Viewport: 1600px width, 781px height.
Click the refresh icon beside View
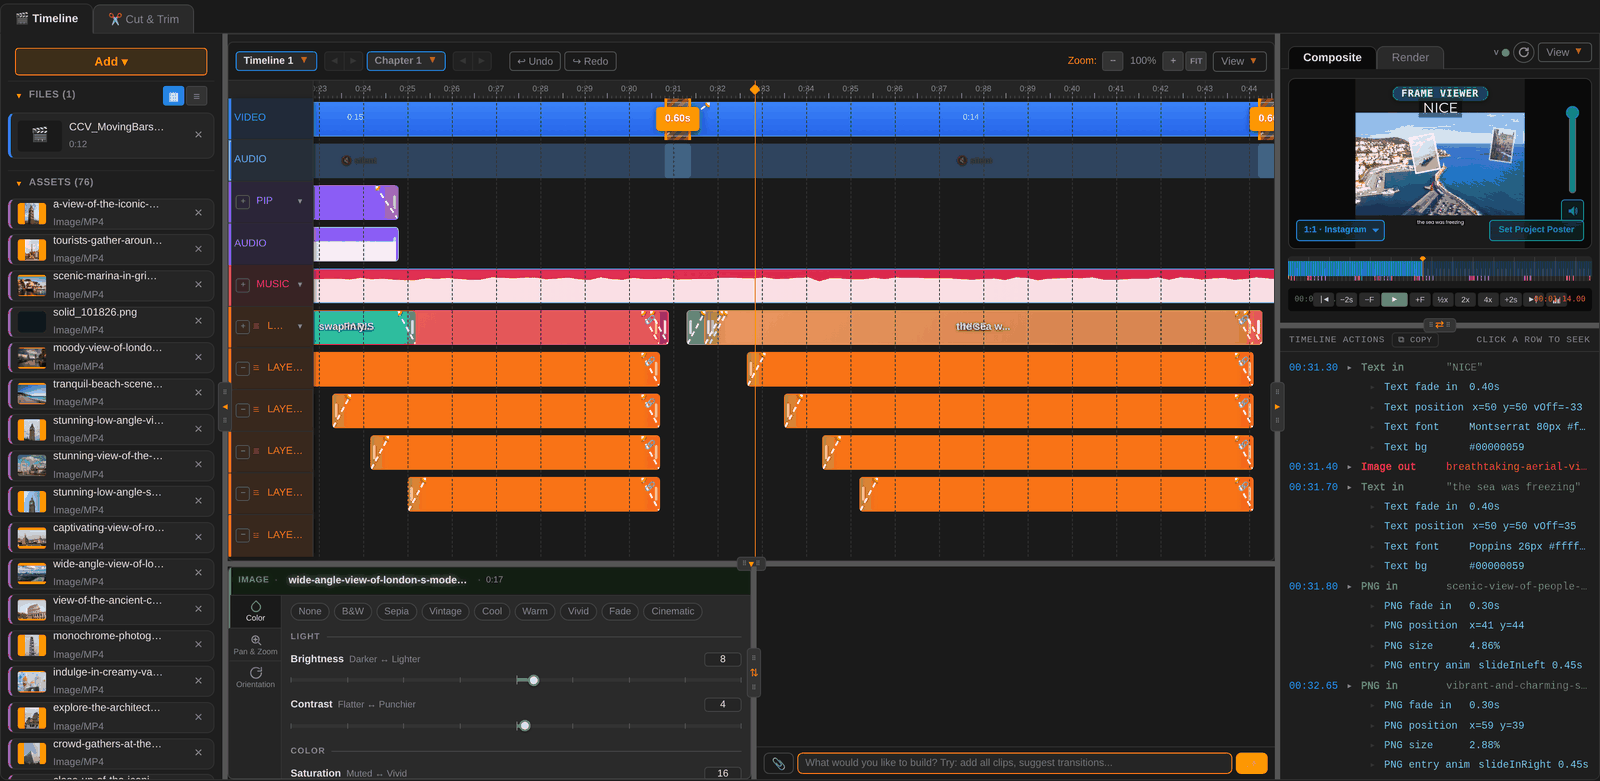pyautogui.click(x=1523, y=52)
